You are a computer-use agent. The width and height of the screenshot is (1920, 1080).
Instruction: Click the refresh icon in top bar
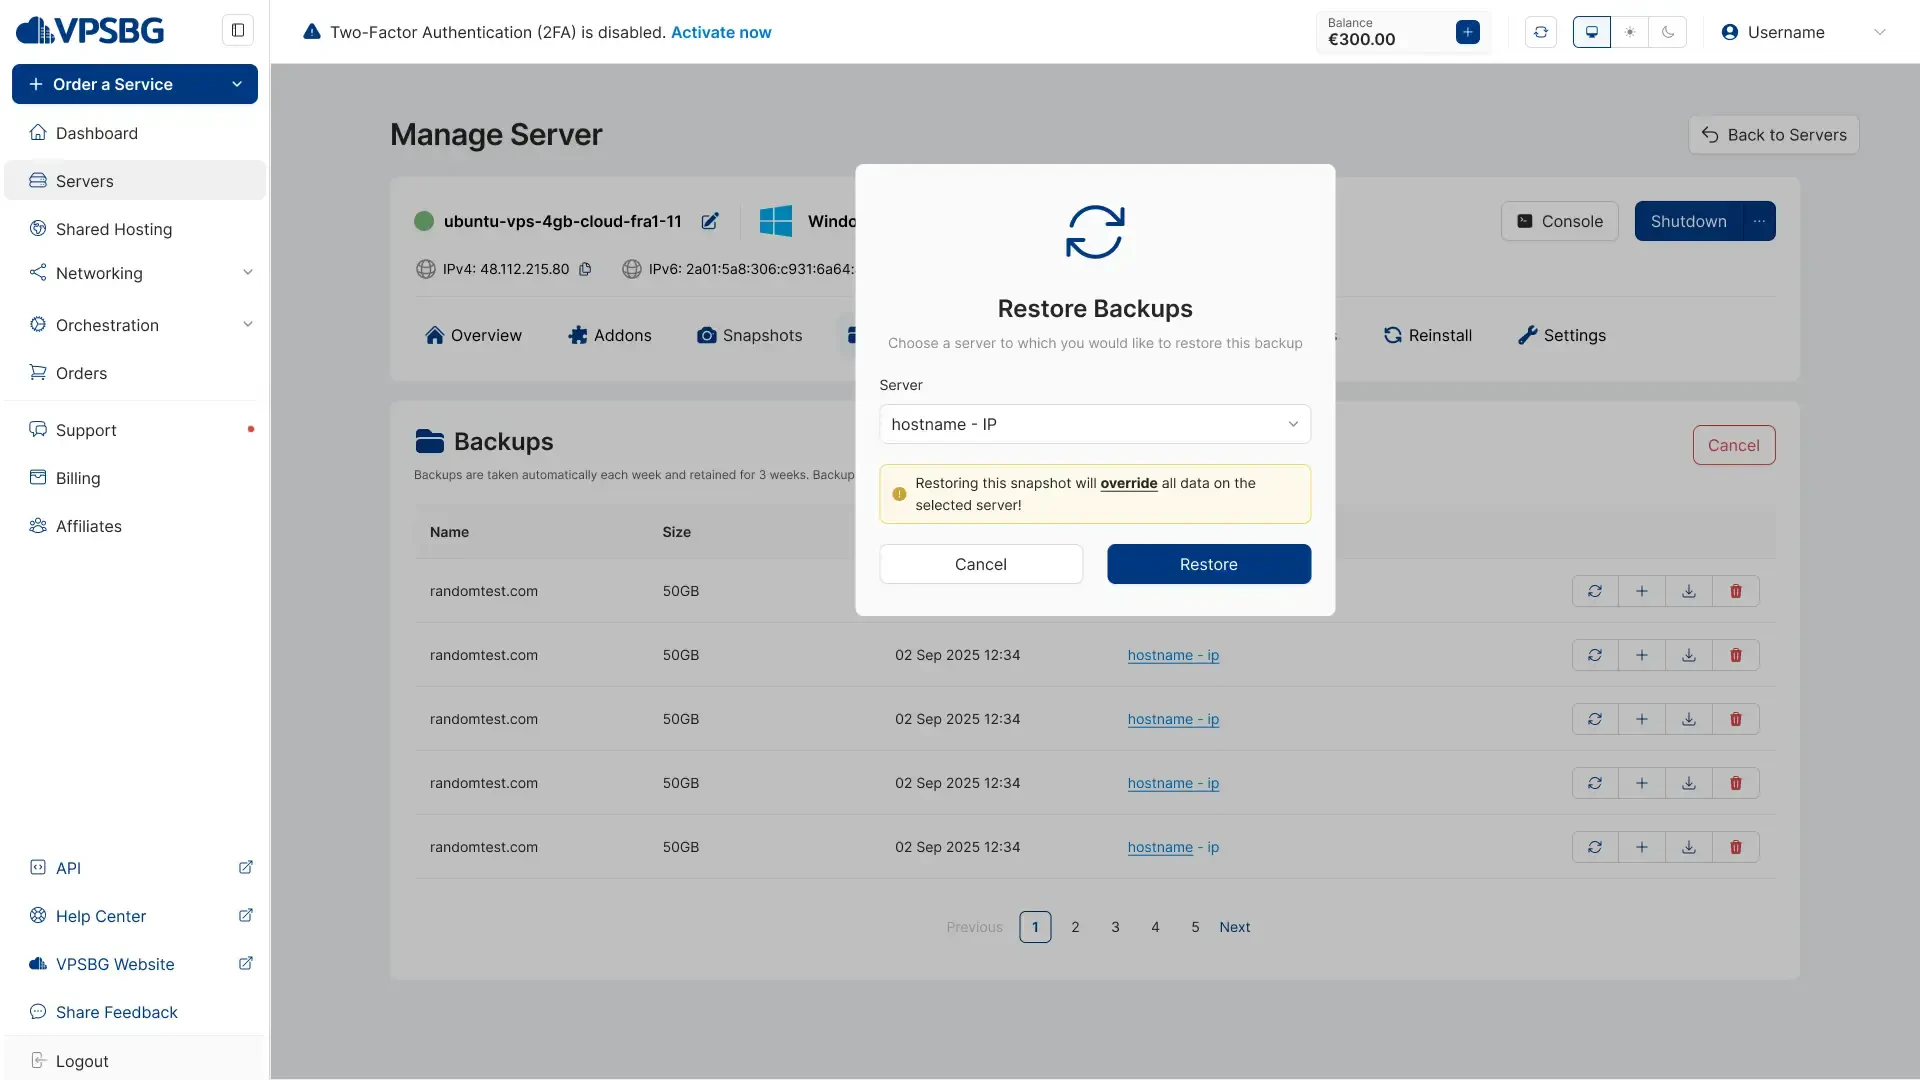[1540, 32]
